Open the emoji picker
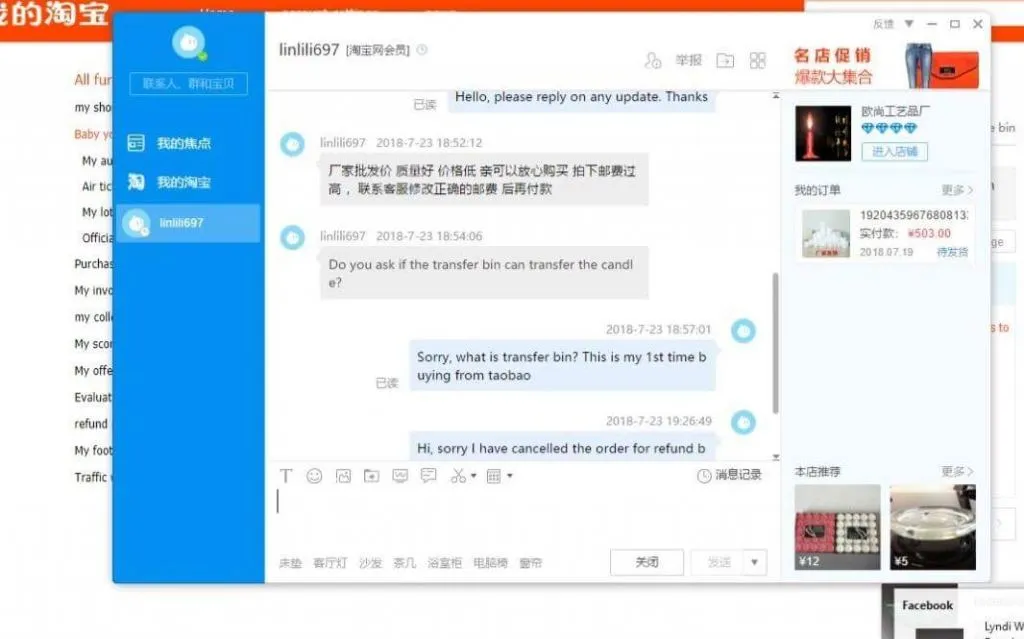This screenshot has height=639, width=1024. [x=315, y=477]
